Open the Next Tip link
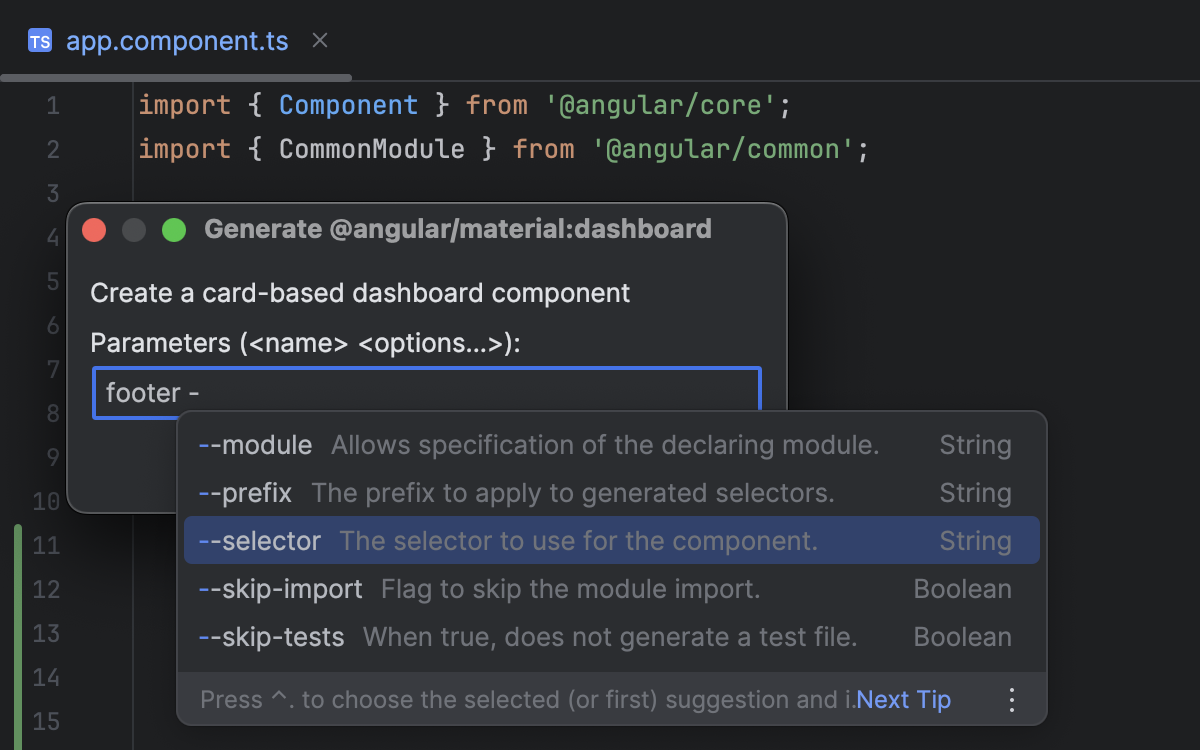 coord(903,699)
